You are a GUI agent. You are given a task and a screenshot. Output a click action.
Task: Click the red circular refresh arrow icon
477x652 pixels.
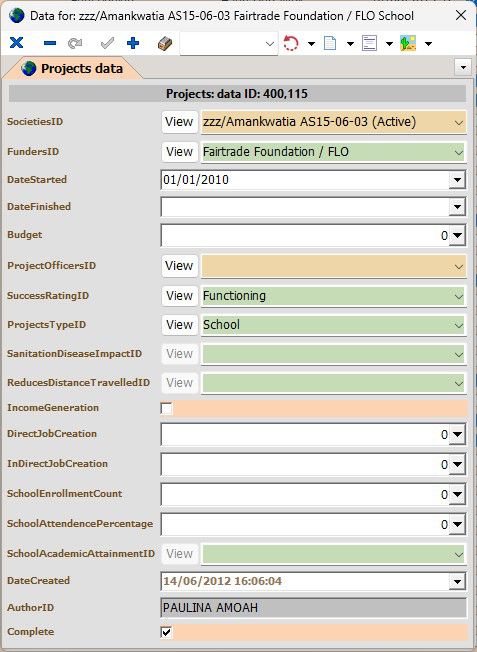pos(291,43)
